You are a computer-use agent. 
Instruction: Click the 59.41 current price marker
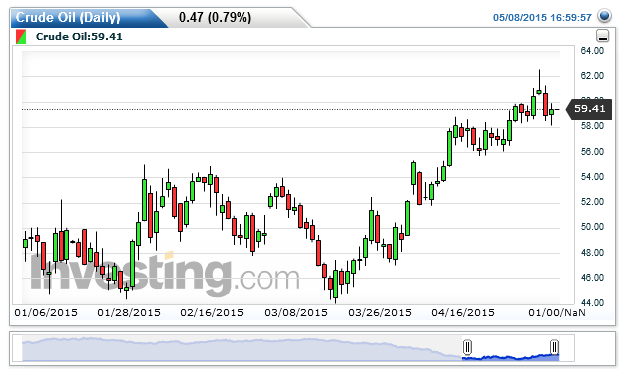(589, 109)
